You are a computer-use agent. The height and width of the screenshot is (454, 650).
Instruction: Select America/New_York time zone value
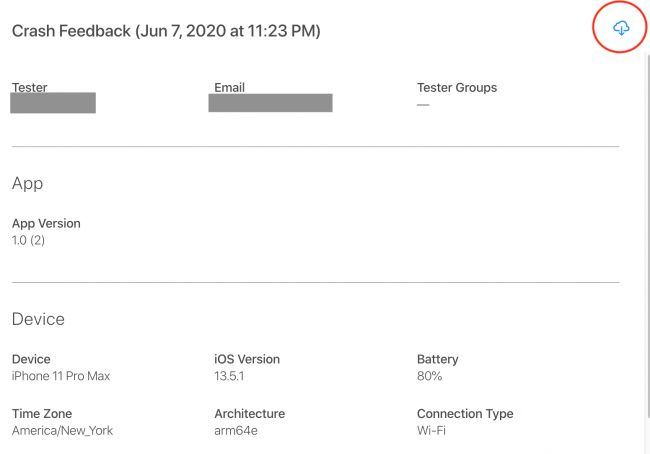[x=62, y=431]
